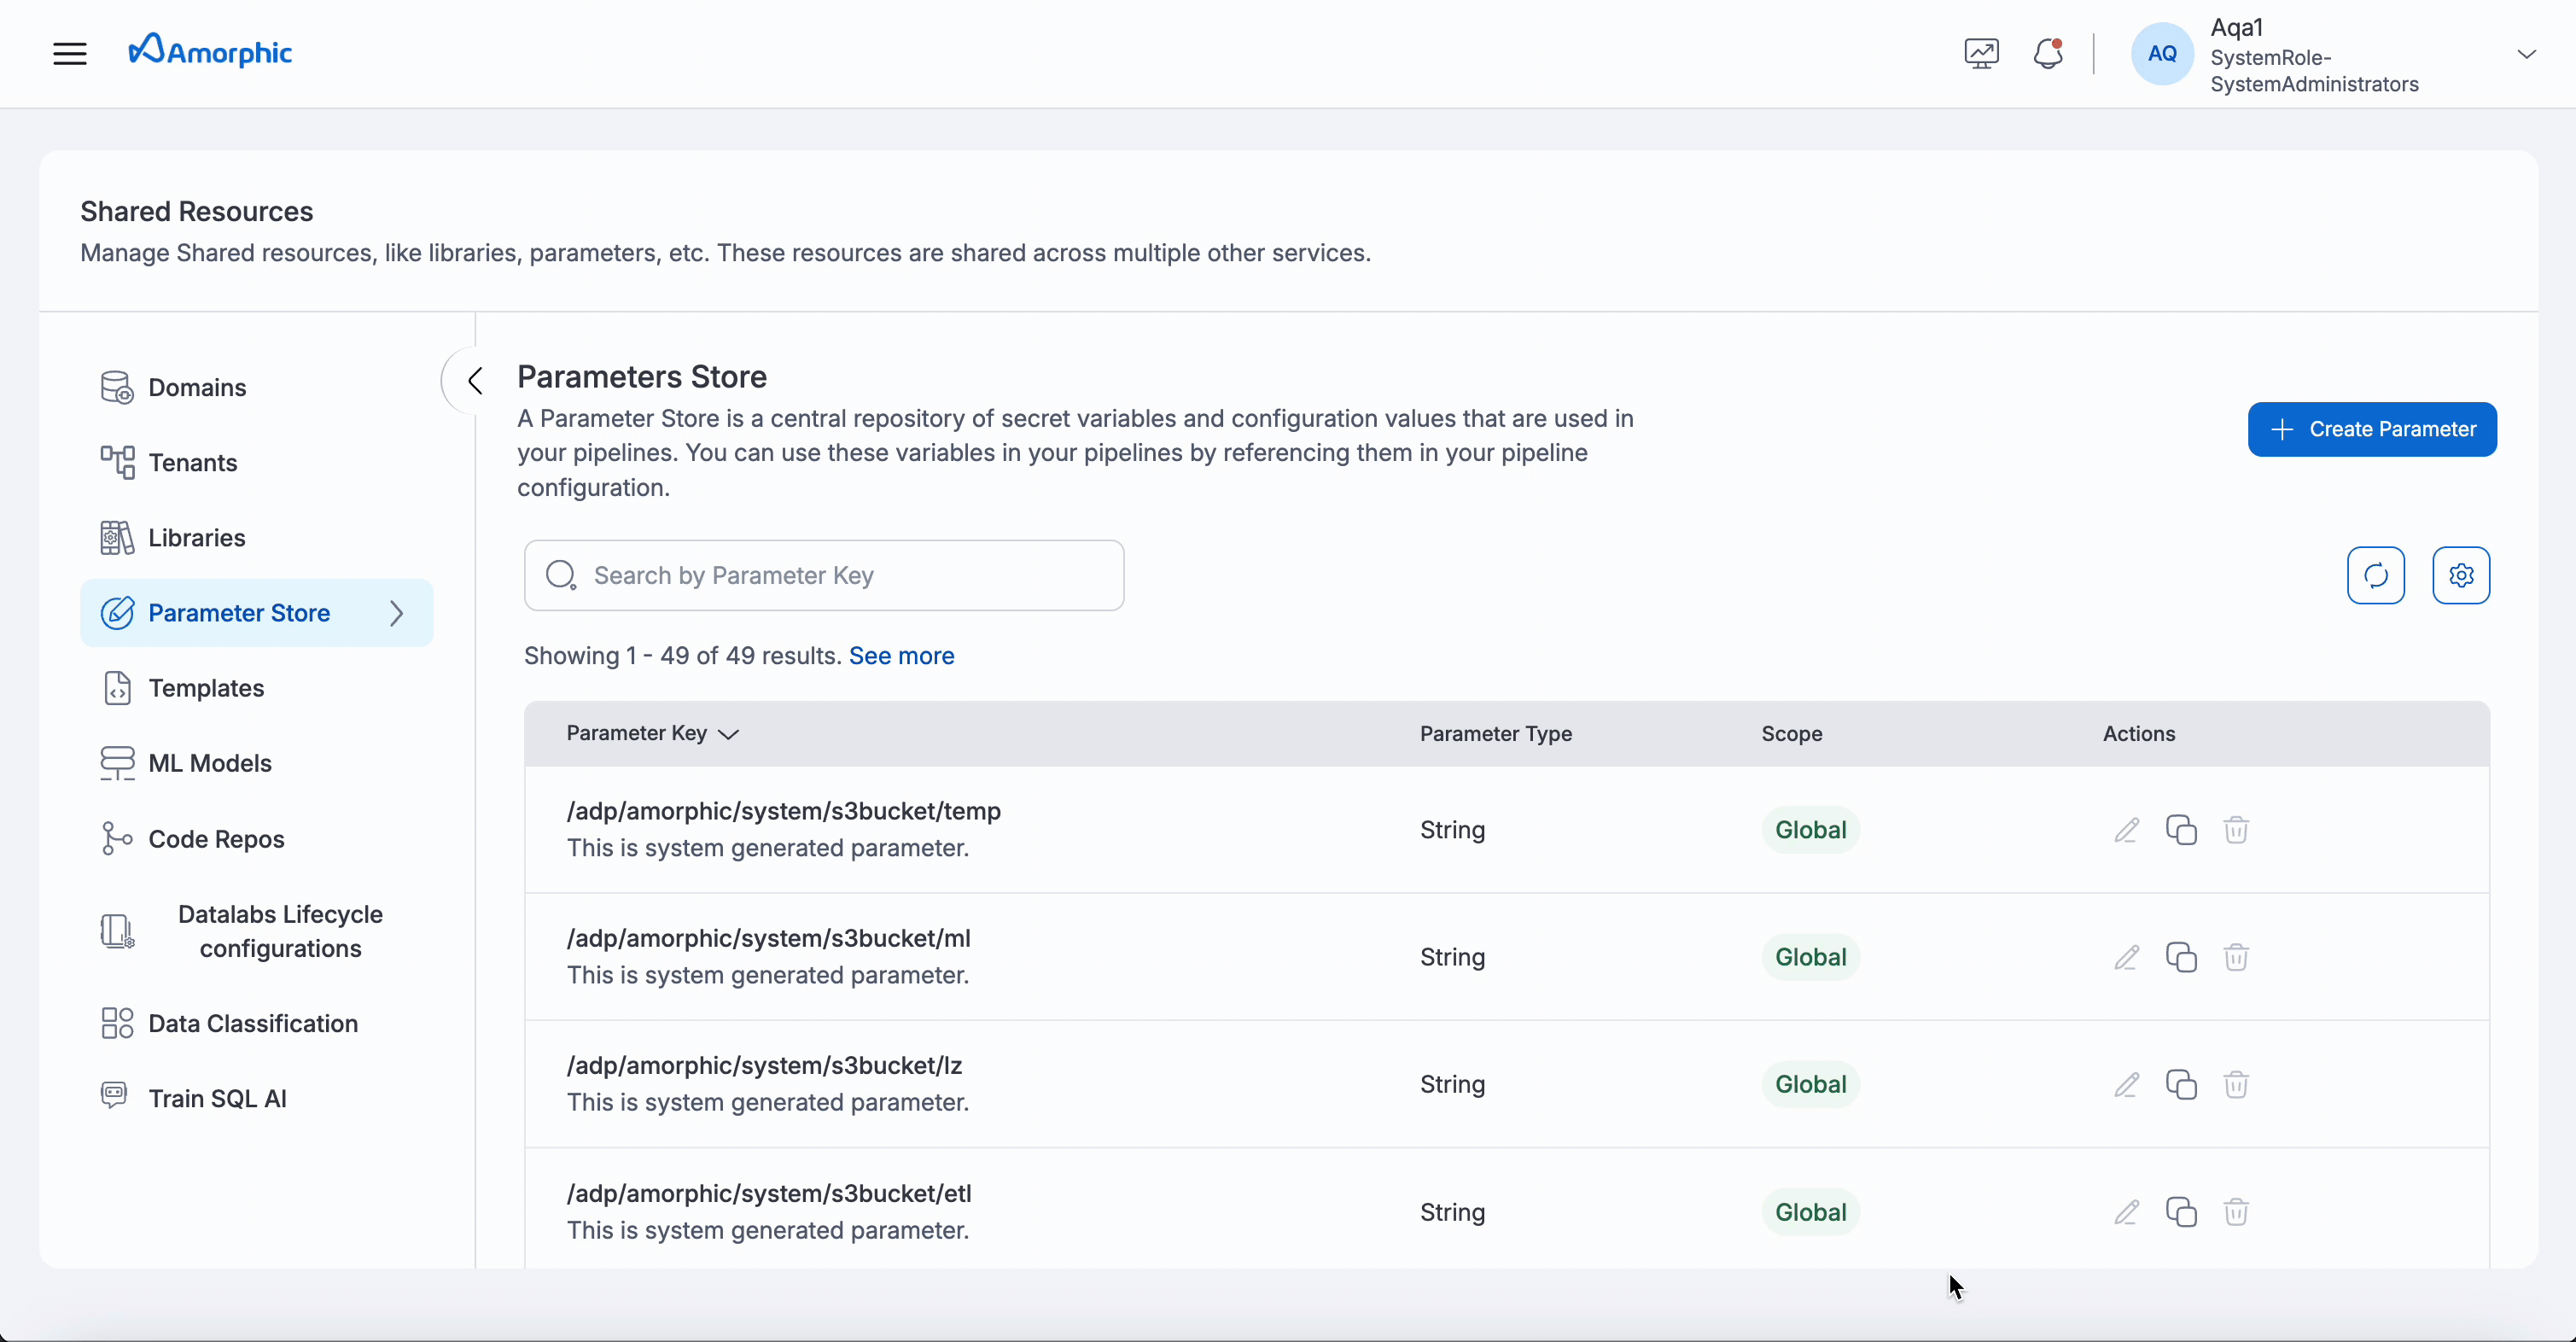Sort by Parameter Key column chevron
Viewport: 2576px width, 1342px height.
click(729, 734)
